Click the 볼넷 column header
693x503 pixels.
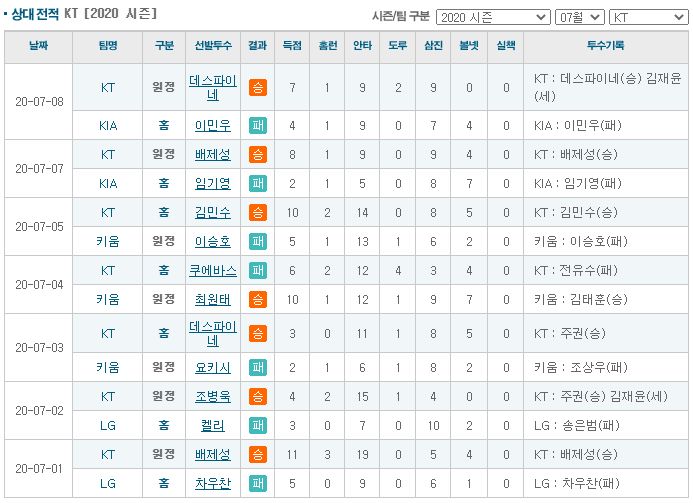(469, 45)
